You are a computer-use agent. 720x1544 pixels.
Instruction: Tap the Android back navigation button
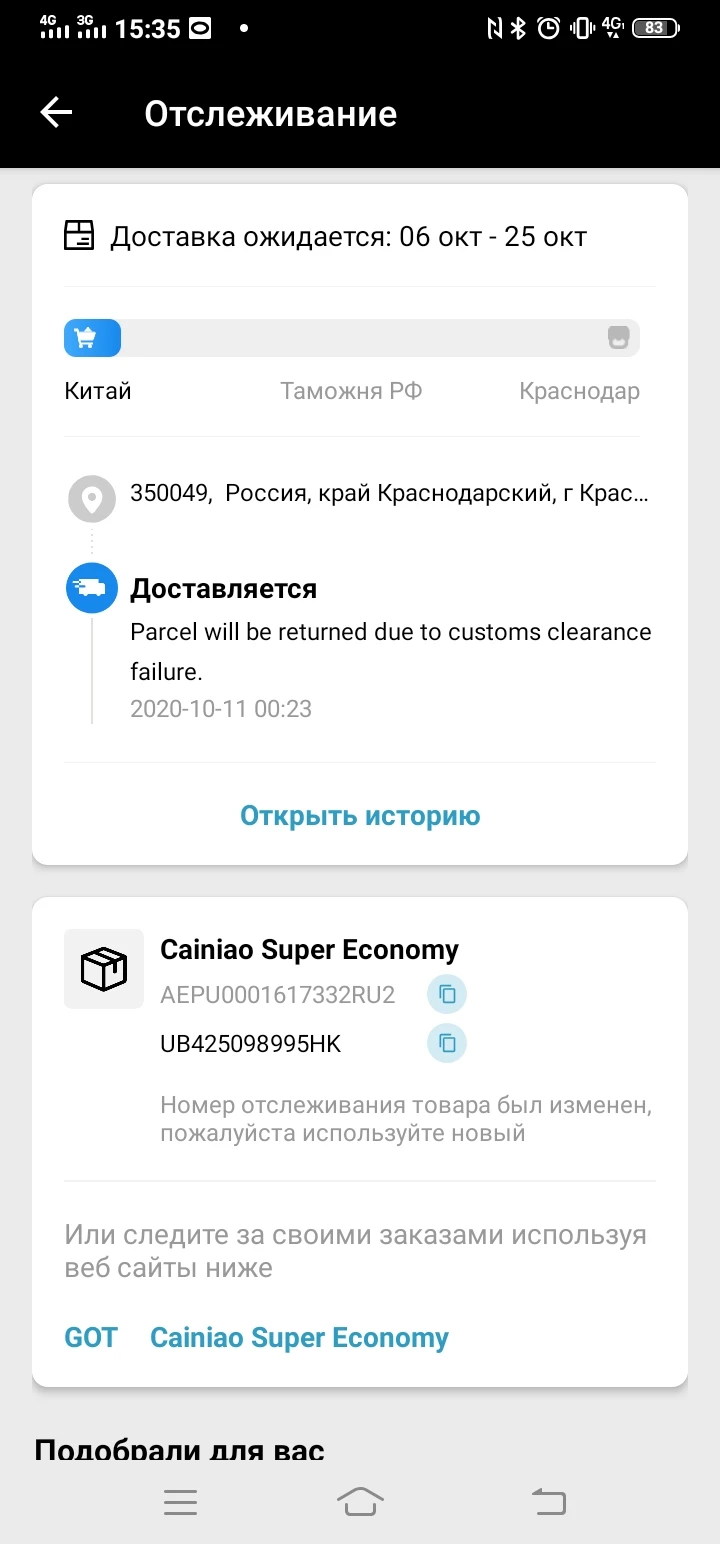[x=548, y=1501]
